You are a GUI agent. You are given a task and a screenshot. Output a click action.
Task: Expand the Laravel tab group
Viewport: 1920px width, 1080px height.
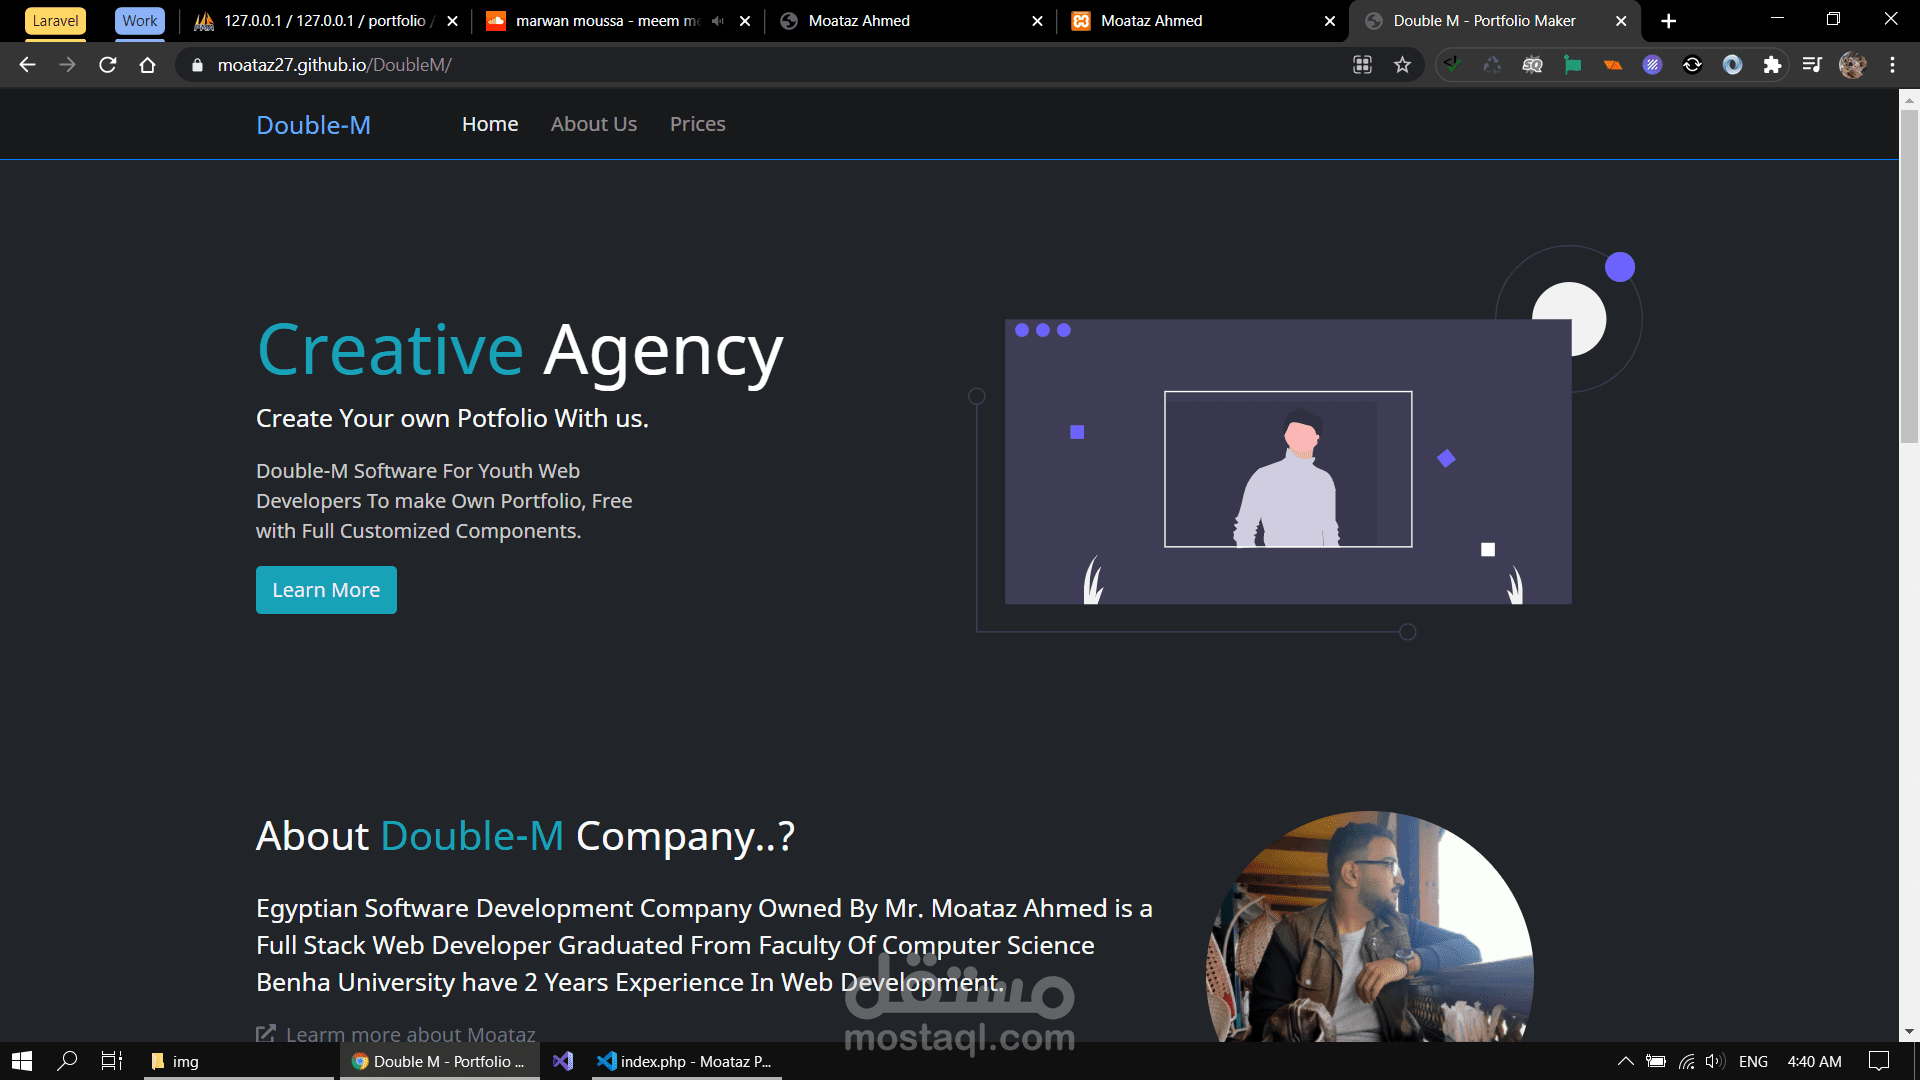(55, 21)
